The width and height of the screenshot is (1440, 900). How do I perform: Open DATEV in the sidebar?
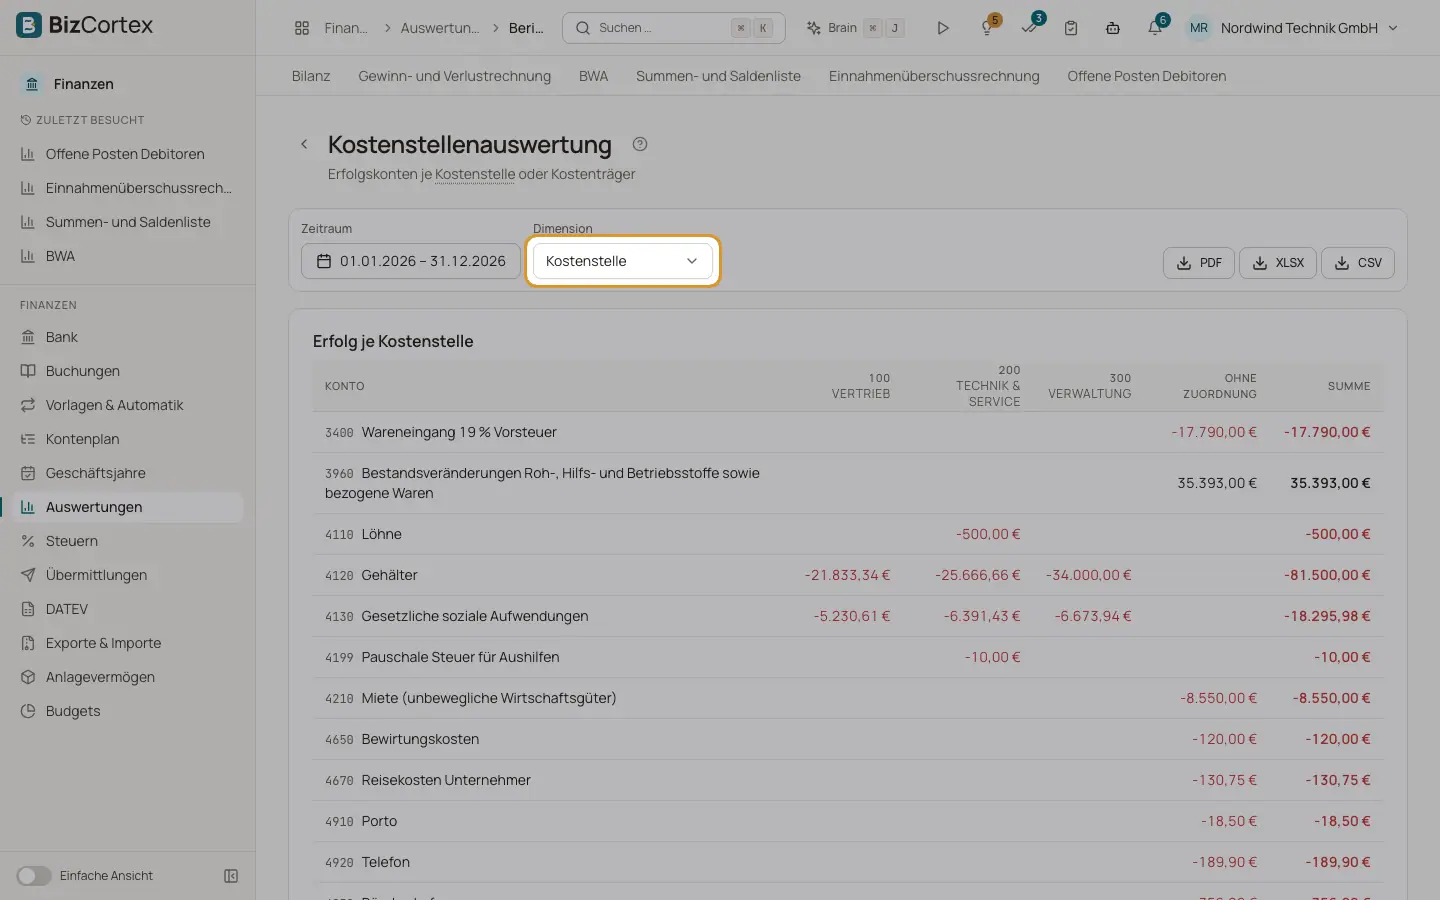128,609
